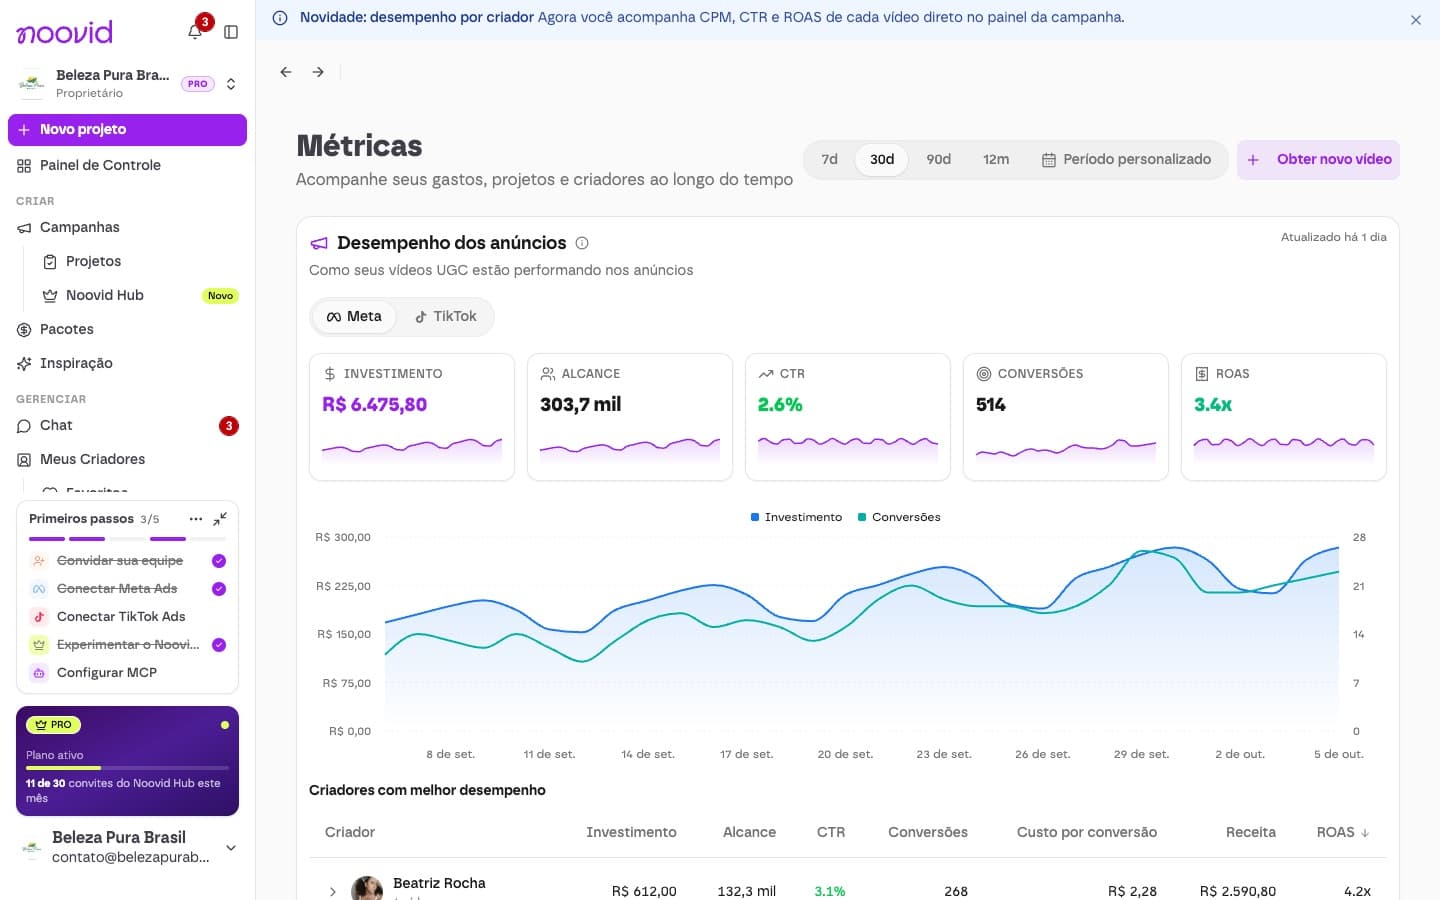Screen dimensions: 1440x900
Task: Toggle the Convidar sua equipe checkmark
Action: [219, 561]
